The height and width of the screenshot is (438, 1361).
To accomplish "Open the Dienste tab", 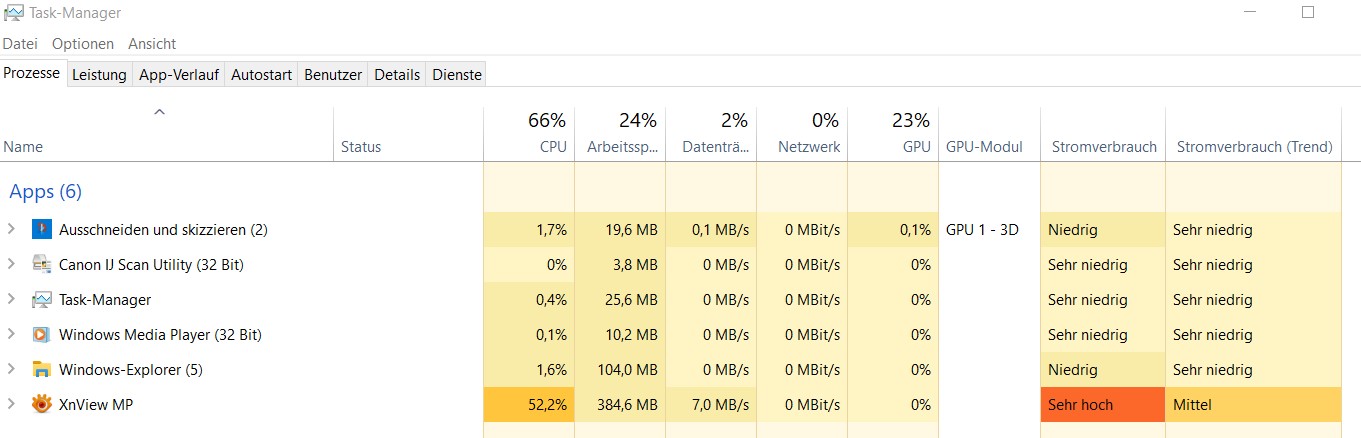I will point(457,75).
